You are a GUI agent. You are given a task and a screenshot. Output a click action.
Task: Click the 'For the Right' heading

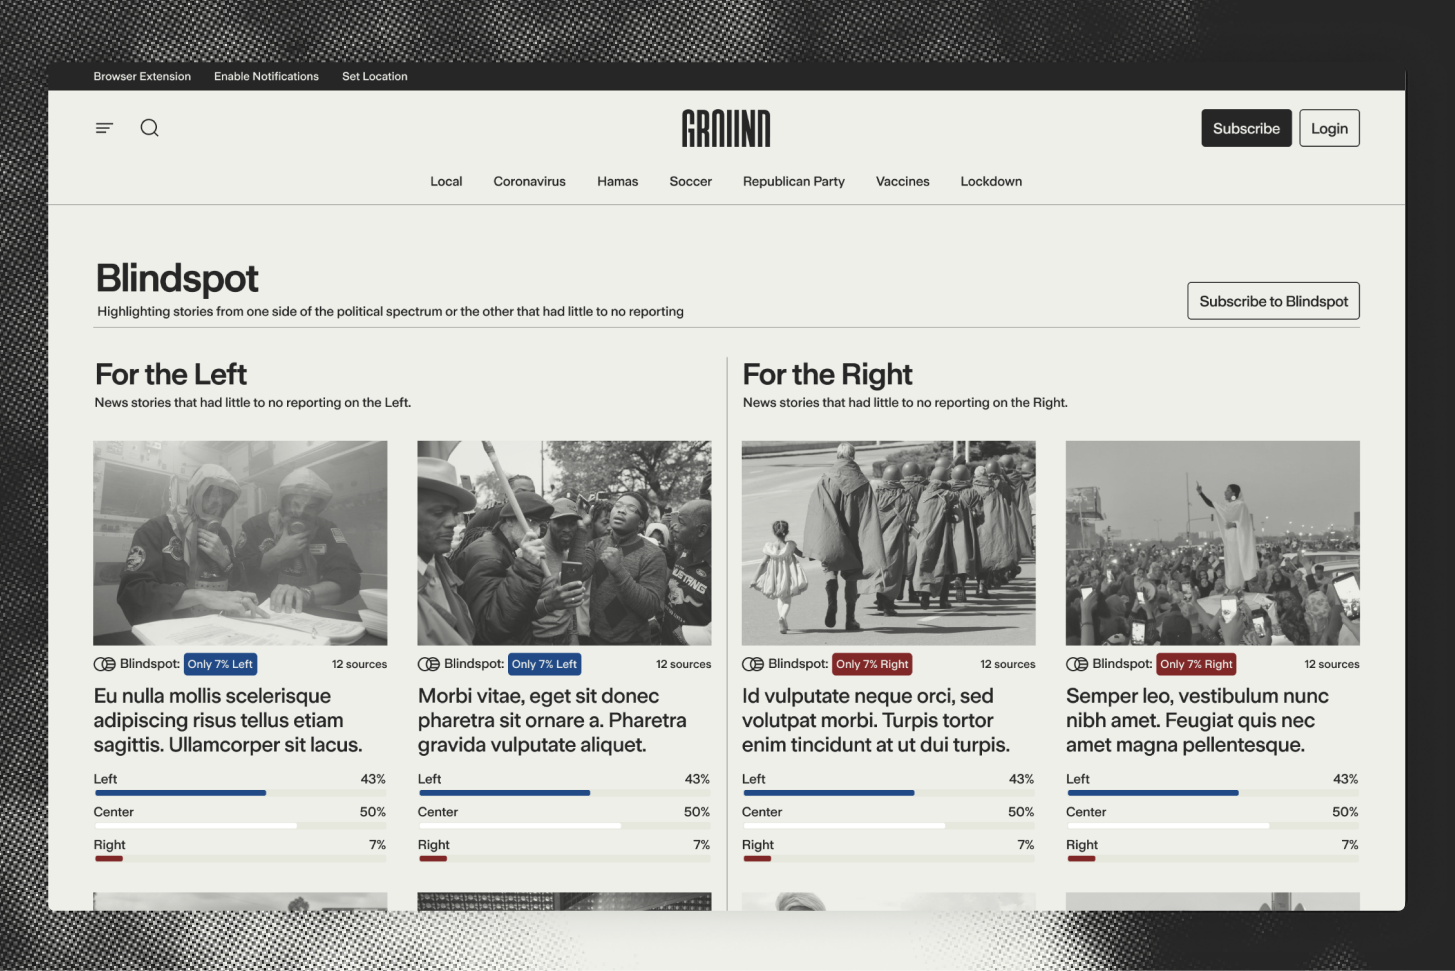[828, 374]
